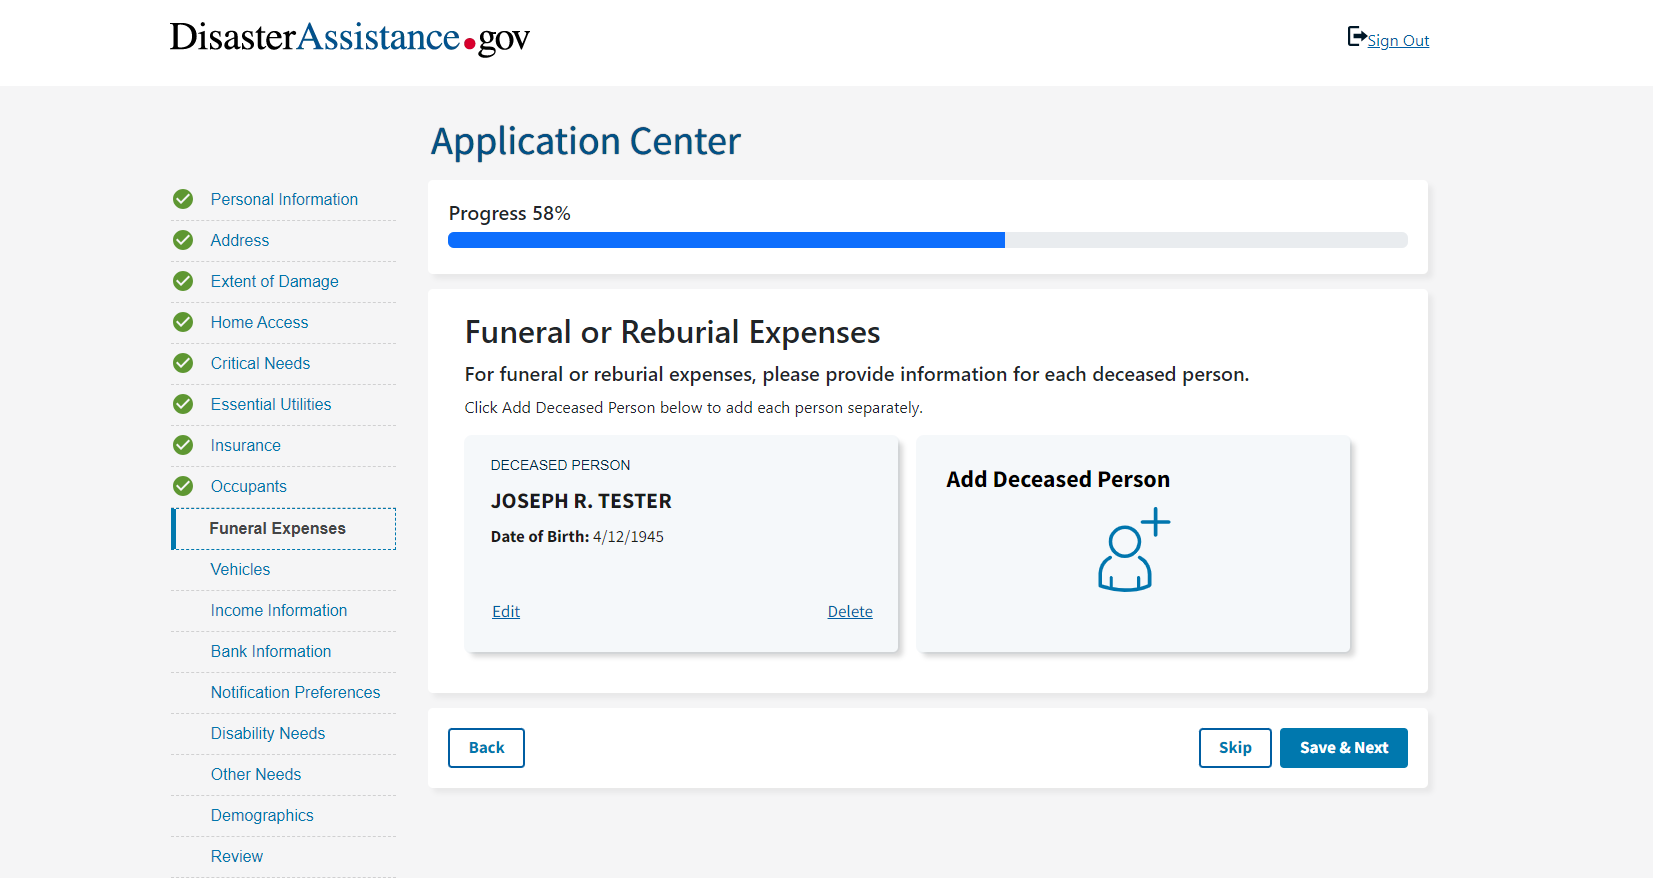Delete the Joseph R. Tester entry
1653x878 pixels.
coord(850,611)
